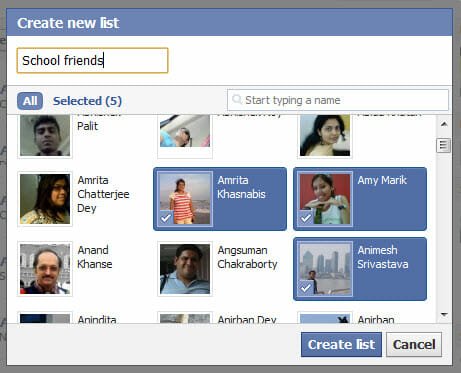Click the Angsuman Chakraborty name
The image size is (461, 373).
tap(247, 257)
